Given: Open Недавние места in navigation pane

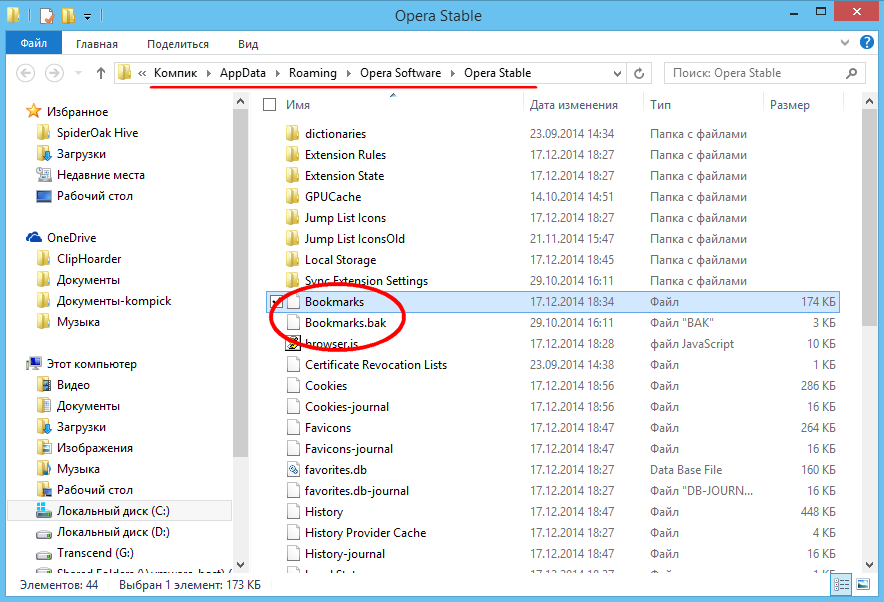Looking at the screenshot, I should [100, 175].
